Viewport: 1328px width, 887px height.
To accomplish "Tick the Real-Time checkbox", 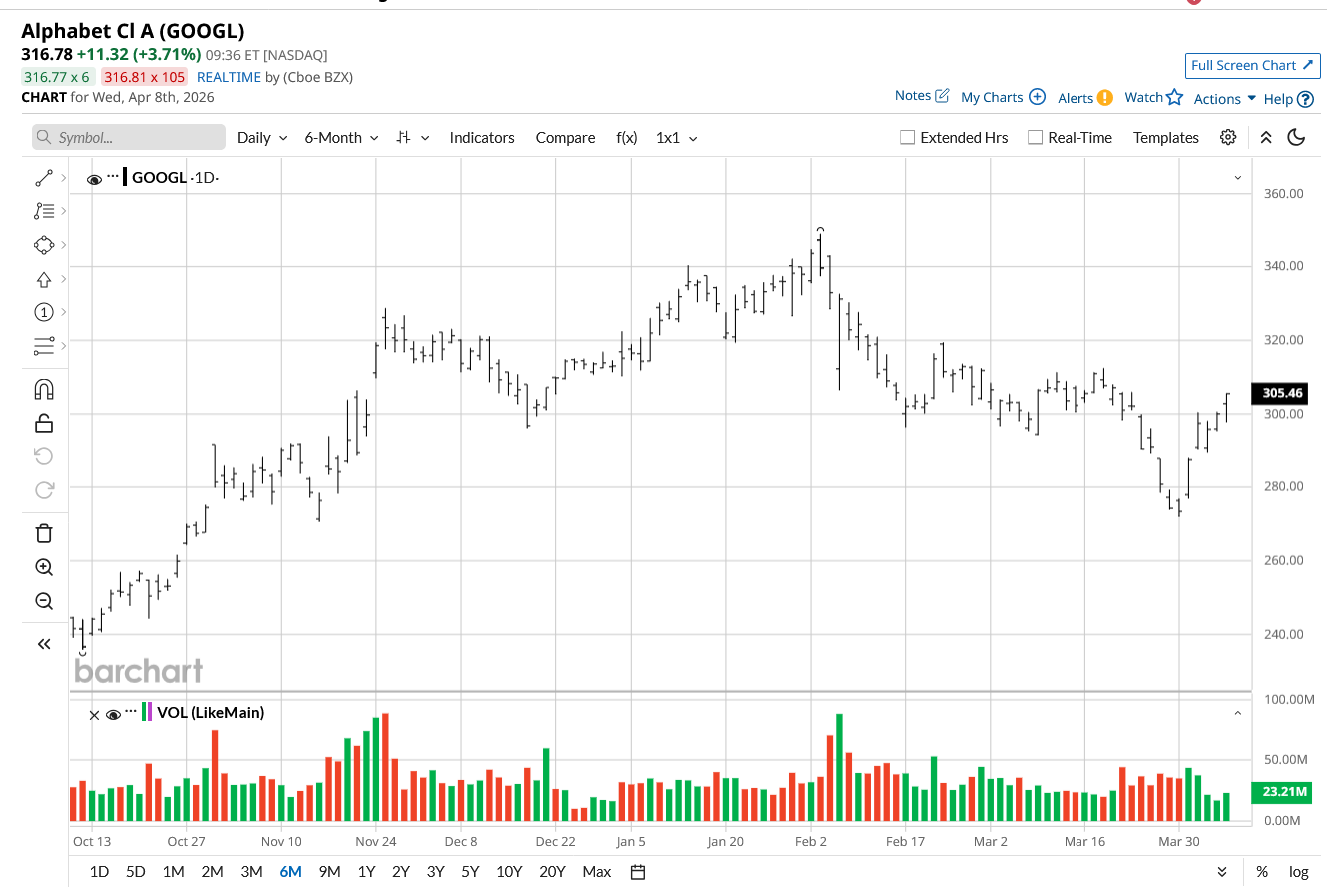I will (x=1036, y=138).
